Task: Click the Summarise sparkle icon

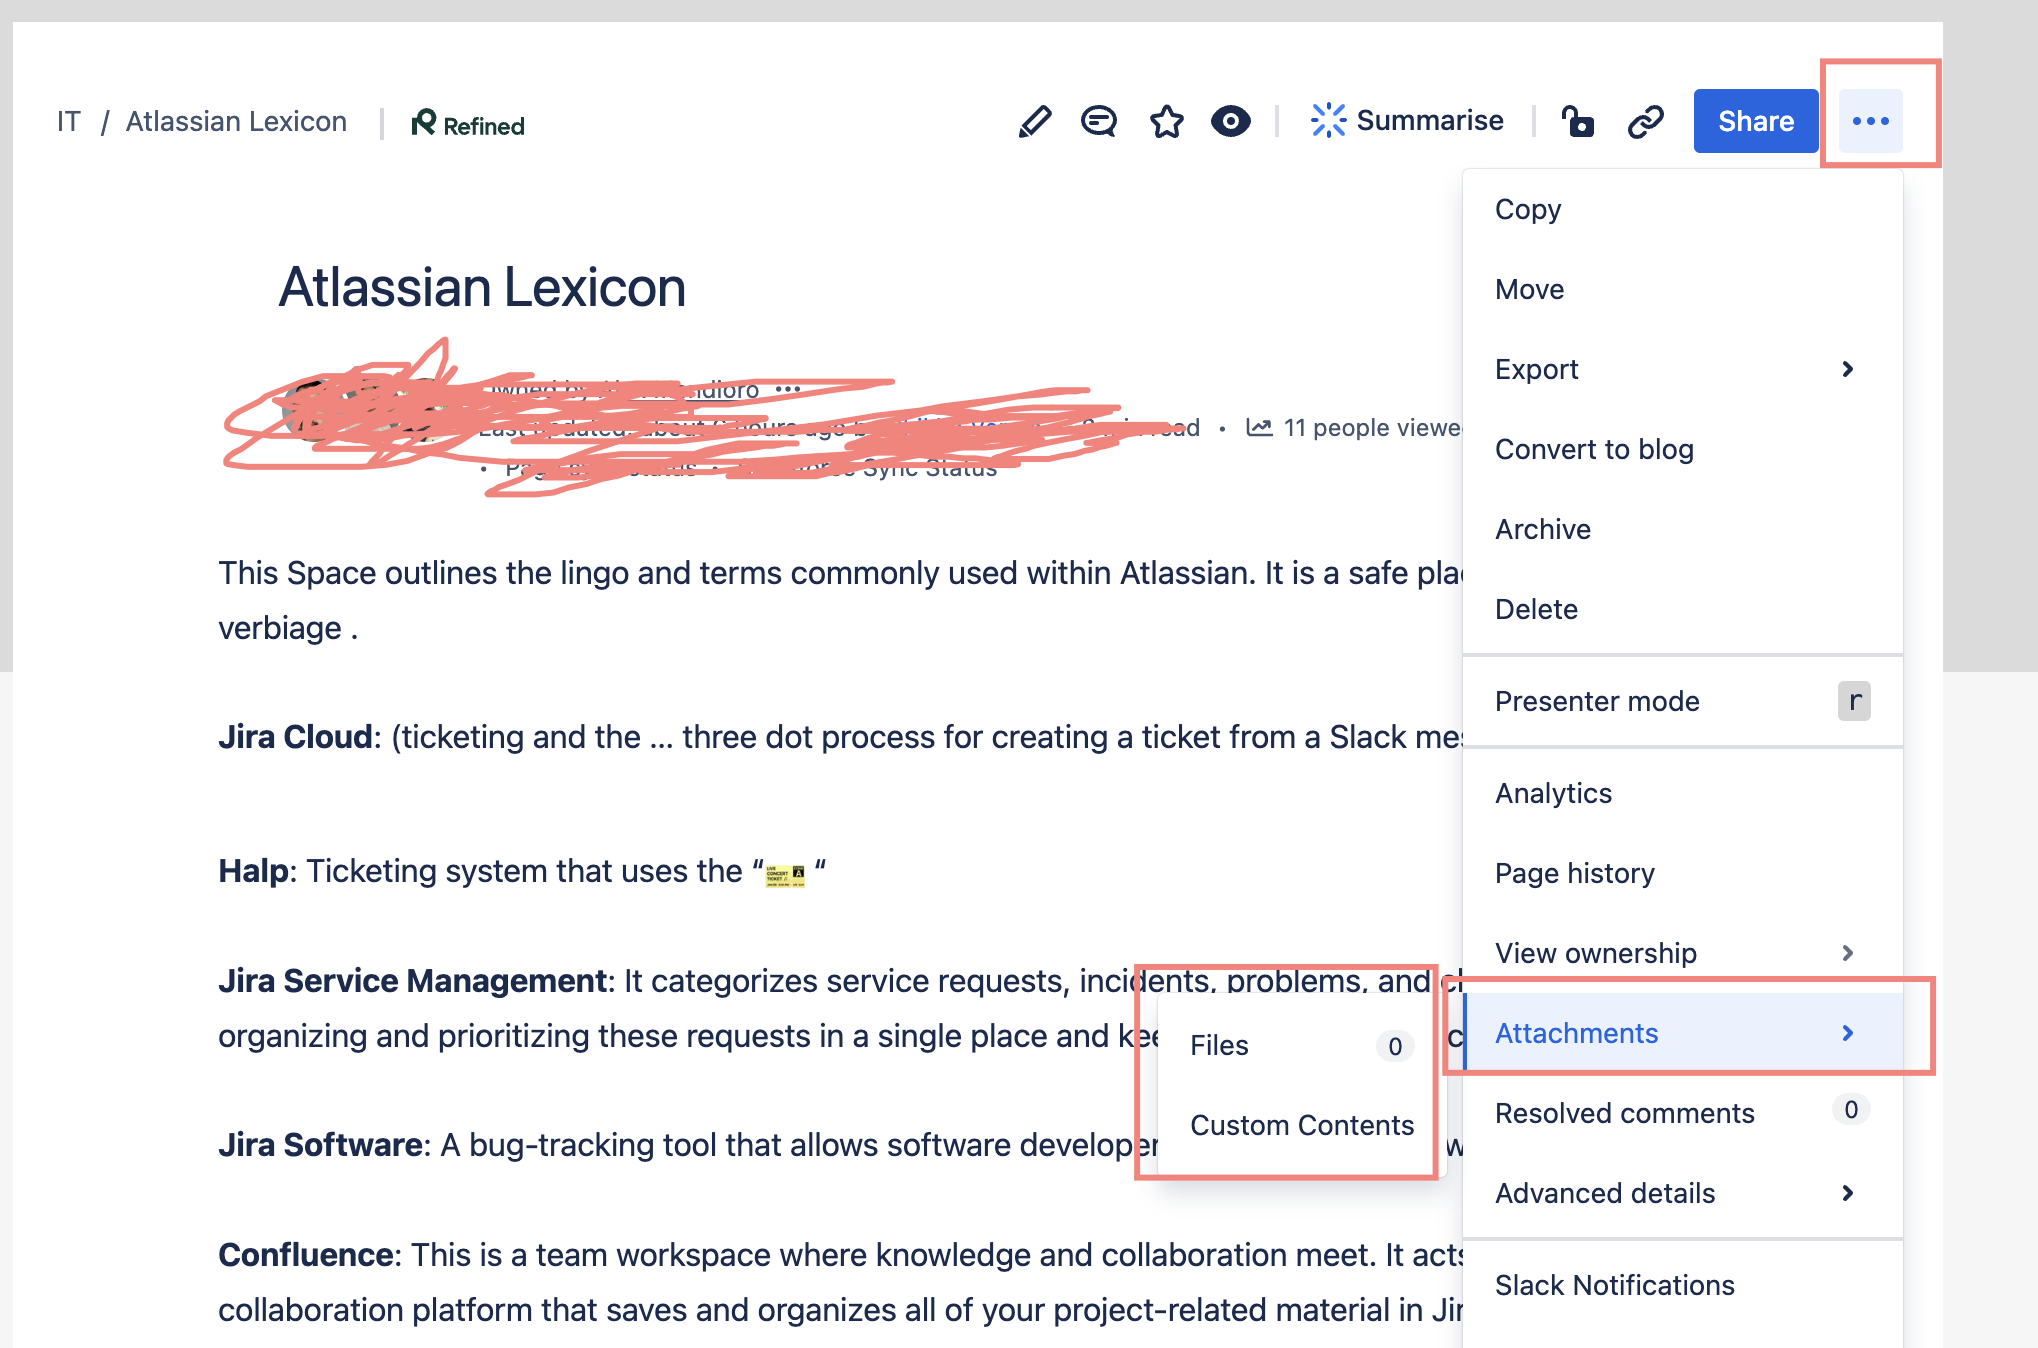Action: tap(1328, 119)
